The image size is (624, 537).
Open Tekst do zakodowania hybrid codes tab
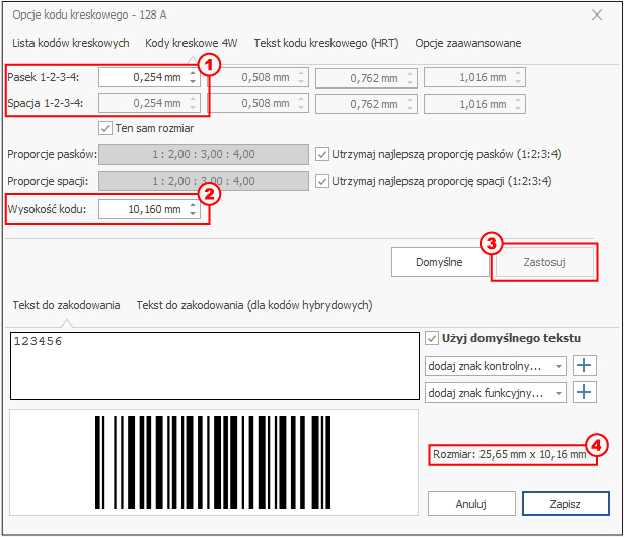coord(254,305)
